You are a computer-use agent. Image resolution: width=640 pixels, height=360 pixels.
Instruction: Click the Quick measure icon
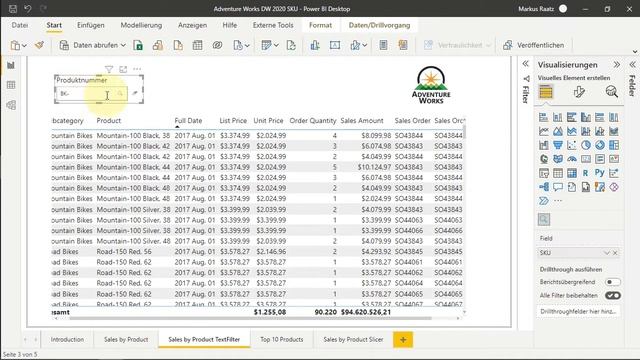pos(403,45)
